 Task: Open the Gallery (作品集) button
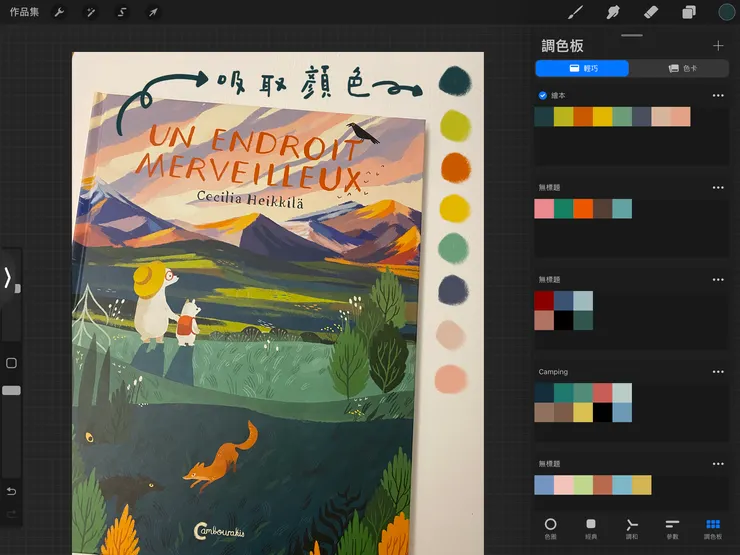(x=24, y=12)
